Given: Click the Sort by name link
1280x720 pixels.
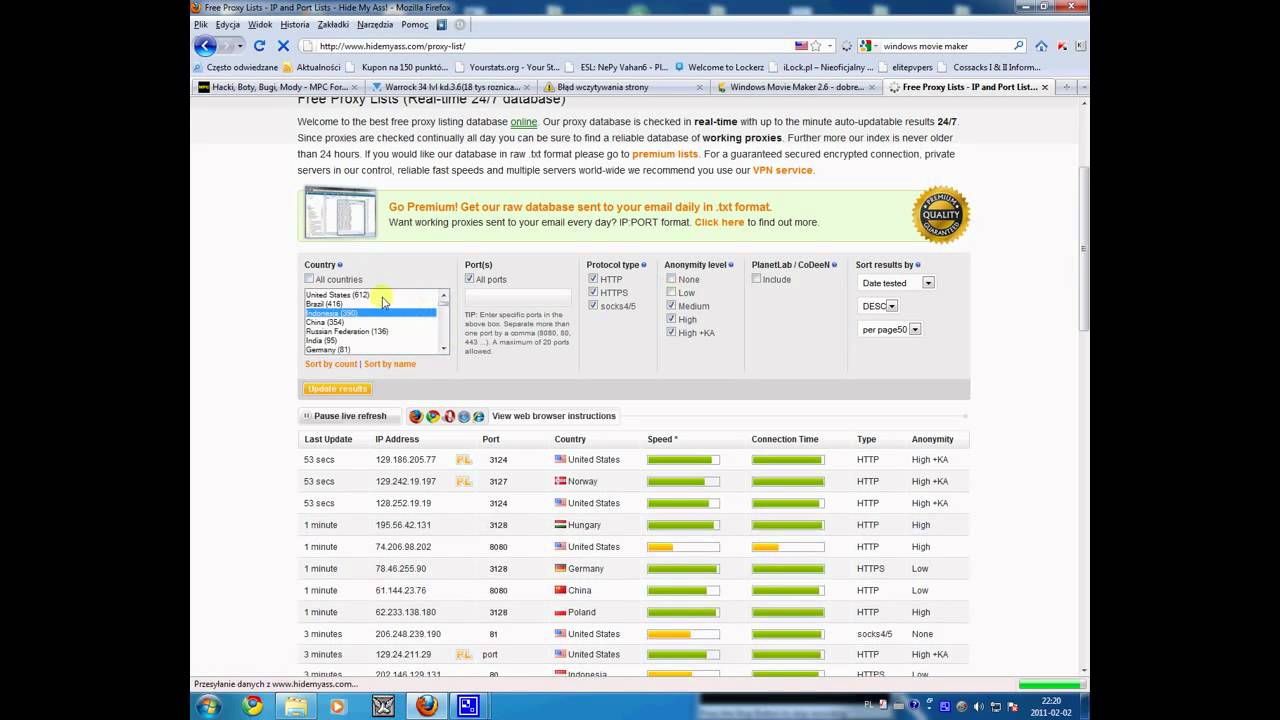Looking at the screenshot, I should point(390,364).
